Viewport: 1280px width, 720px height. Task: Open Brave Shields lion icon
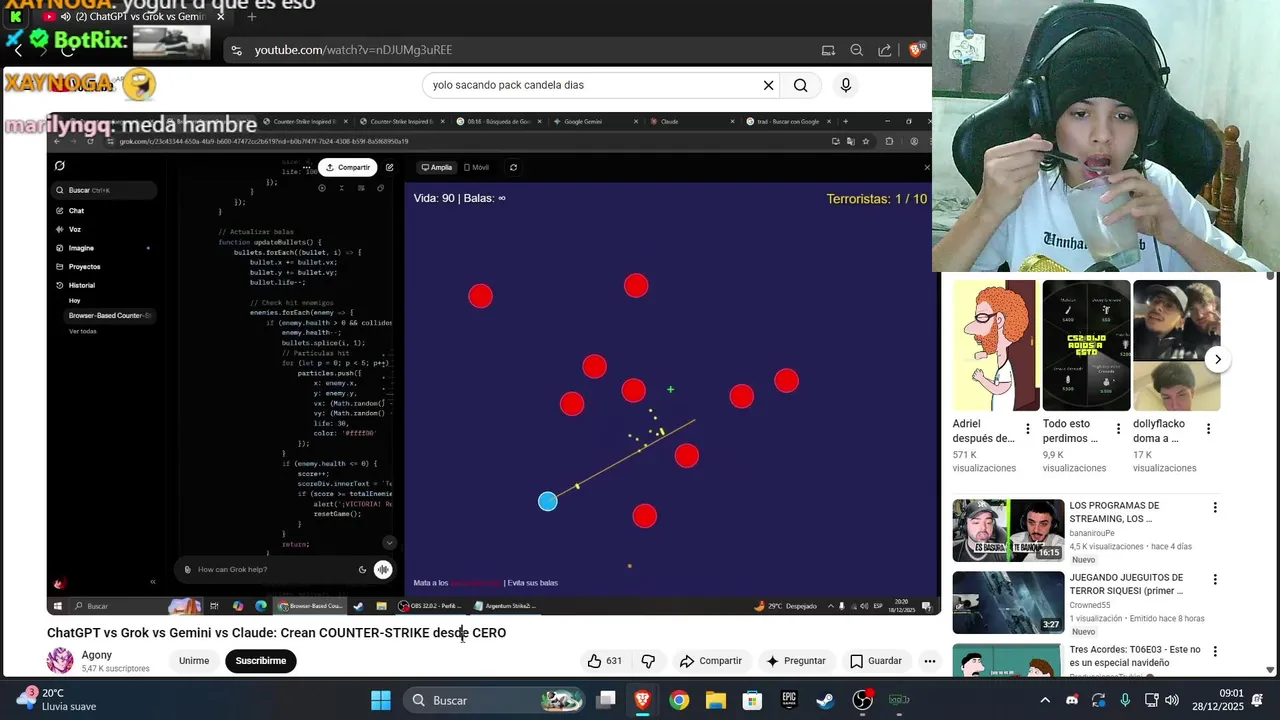tap(916, 50)
